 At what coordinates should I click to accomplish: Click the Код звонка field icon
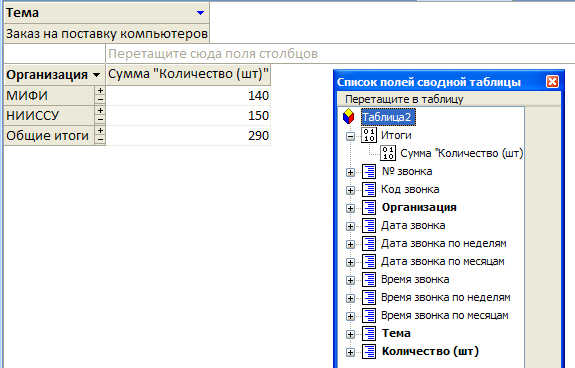[369, 189]
